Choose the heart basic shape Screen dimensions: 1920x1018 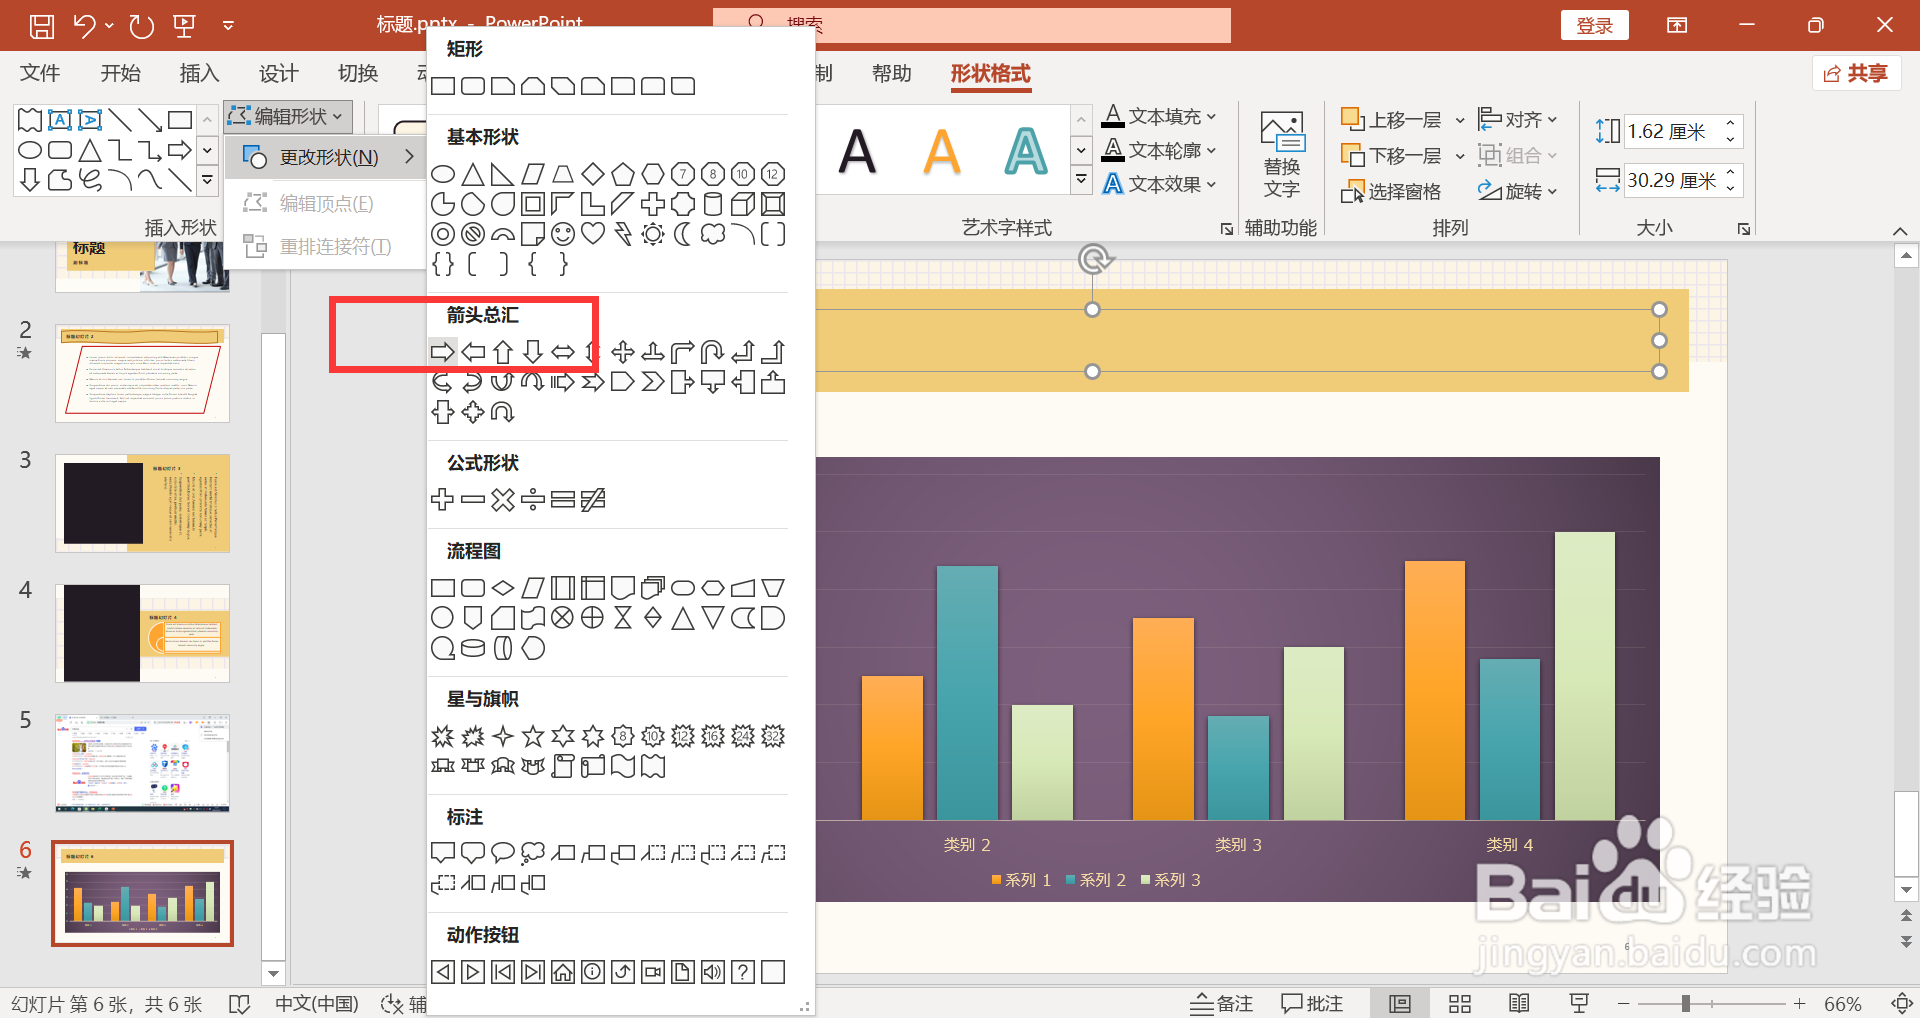tap(593, 234)
